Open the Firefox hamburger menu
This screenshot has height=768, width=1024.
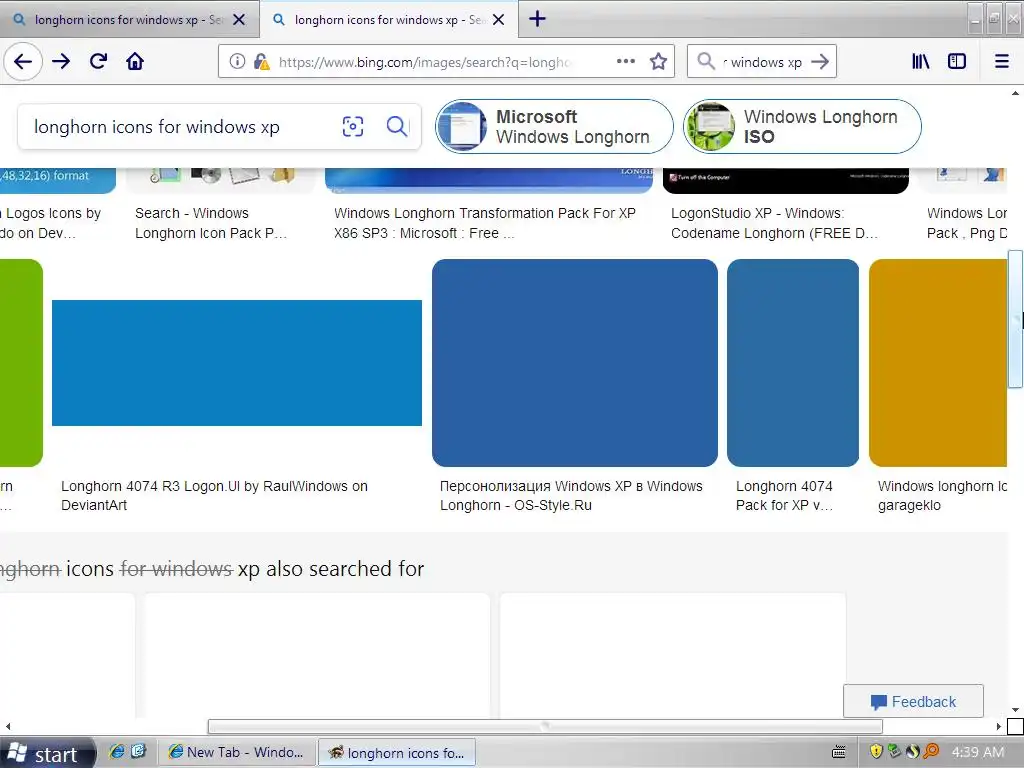(x=1002, y=61)
